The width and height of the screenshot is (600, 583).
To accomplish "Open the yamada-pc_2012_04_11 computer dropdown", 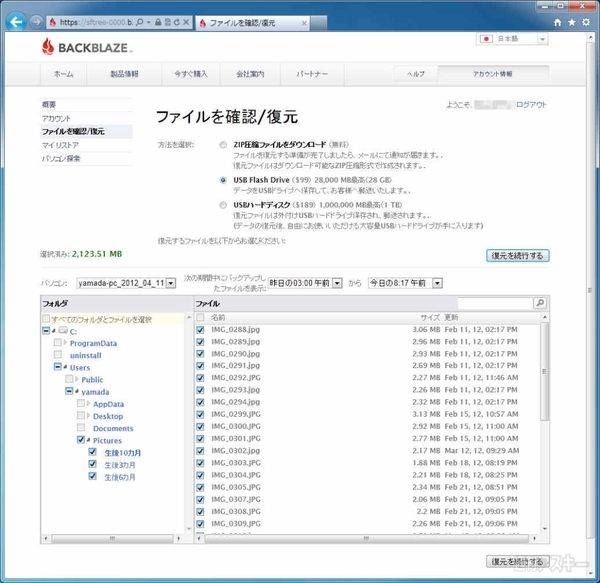I will pyautogui.click(x=126, y=283).
